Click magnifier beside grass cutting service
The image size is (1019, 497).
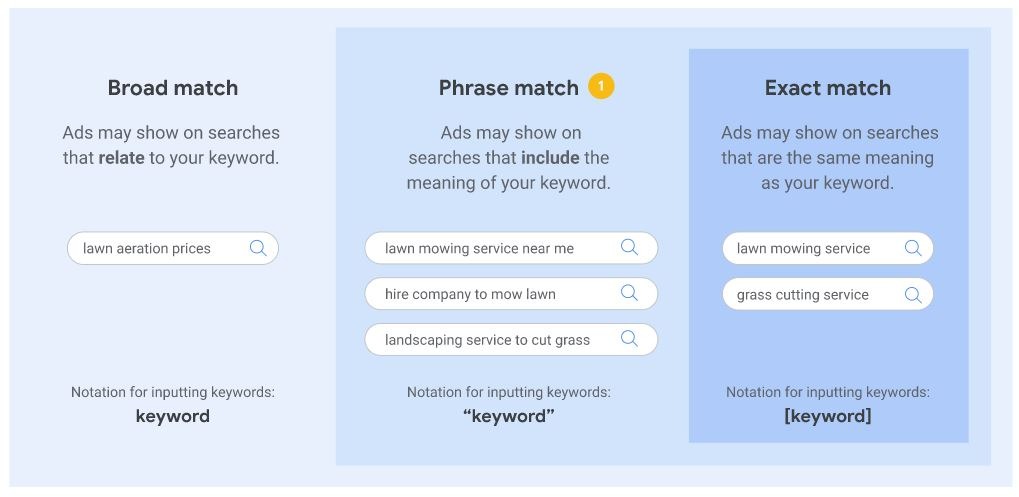point(913,294)
